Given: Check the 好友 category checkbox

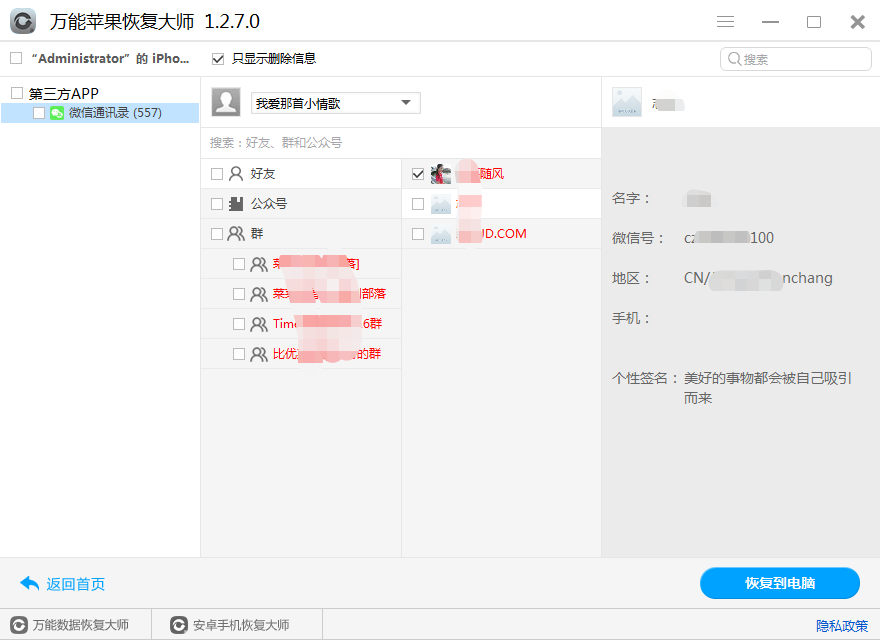Looking at the screenshot, I should tap(217, 174).
